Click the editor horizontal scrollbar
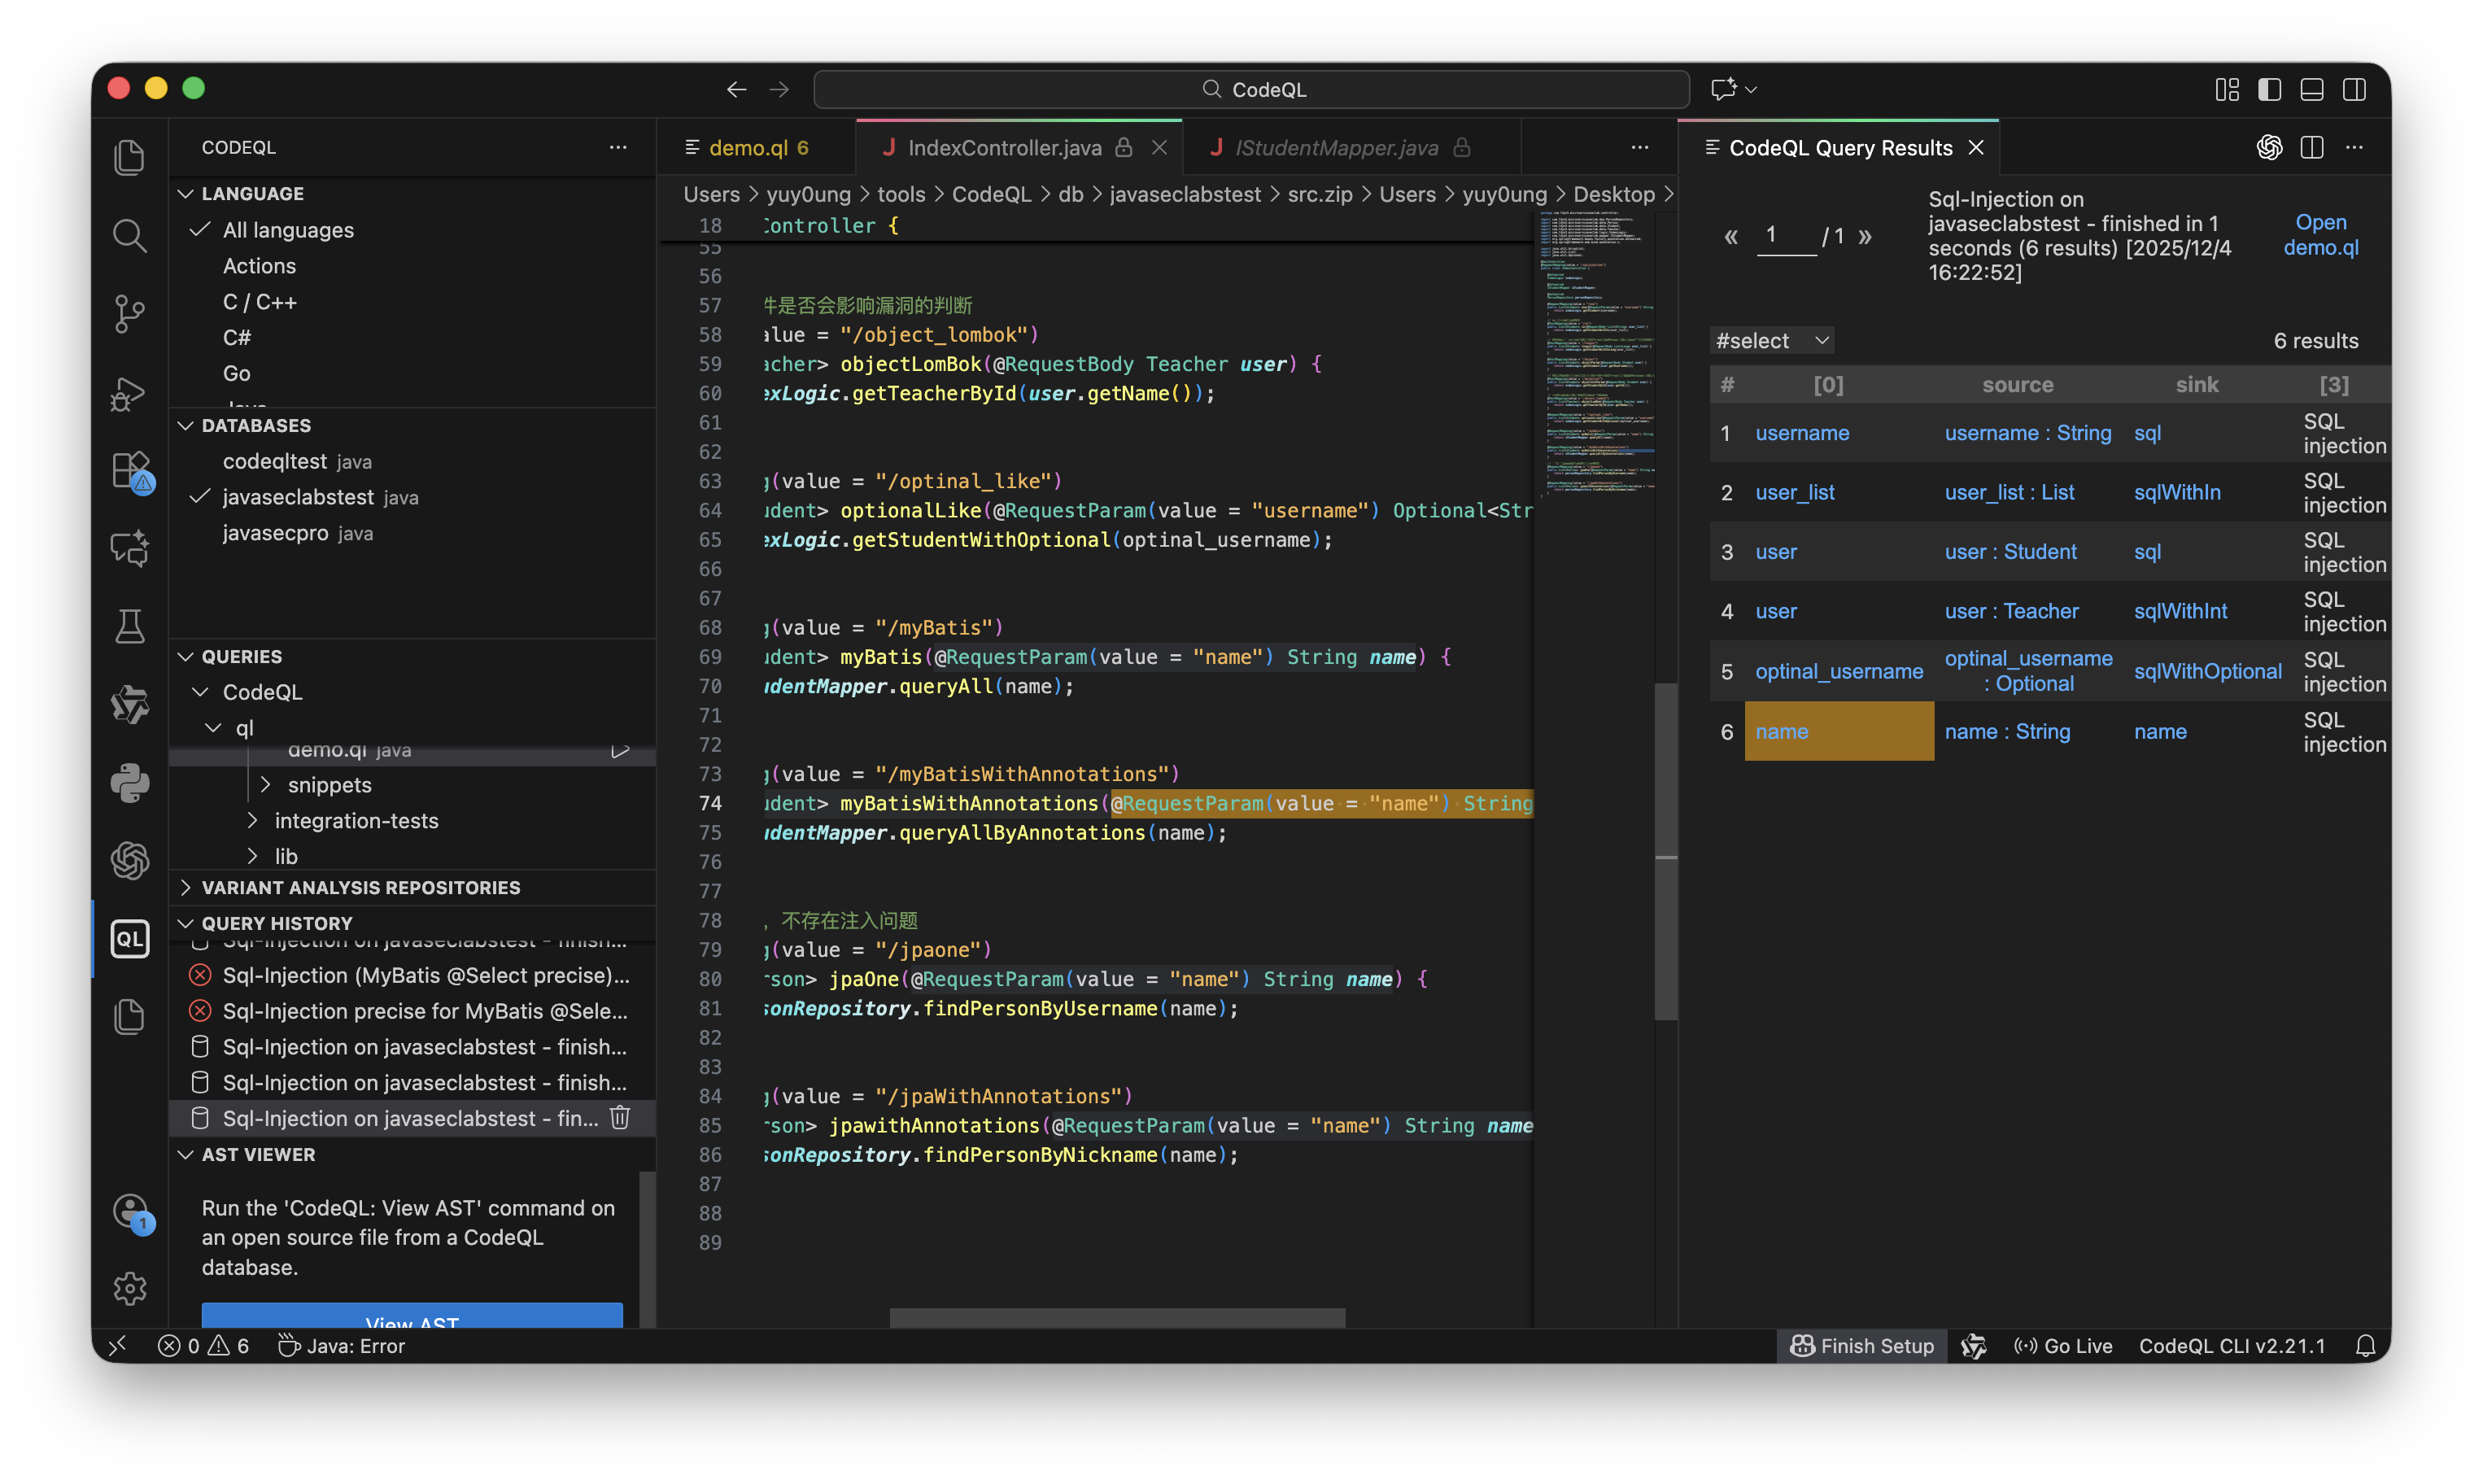 [1117, 1318]
